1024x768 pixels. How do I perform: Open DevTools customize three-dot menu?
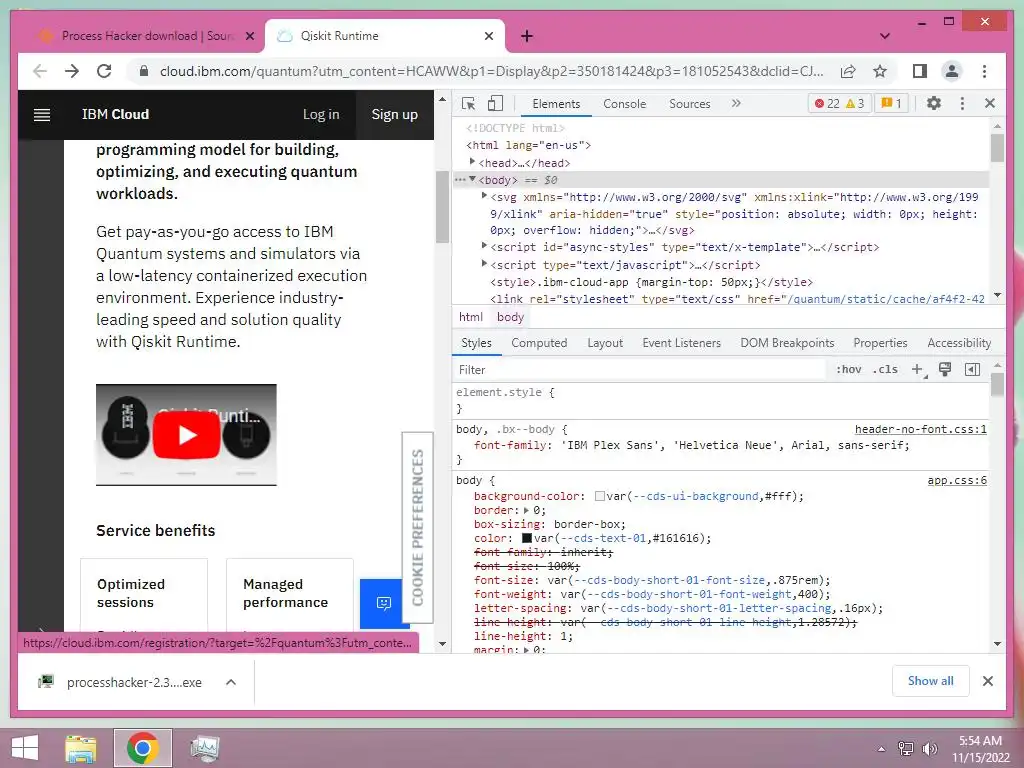click(x=962, y=103)
